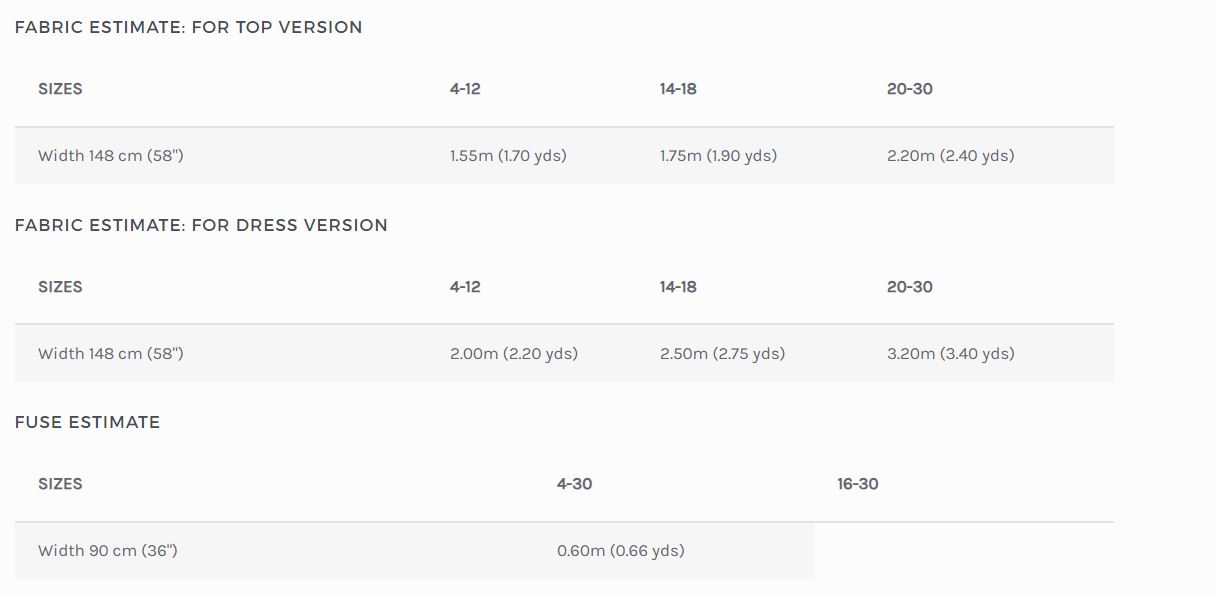
Task: Click Width 148 cm label in dress version table
Action: [111, 354]
